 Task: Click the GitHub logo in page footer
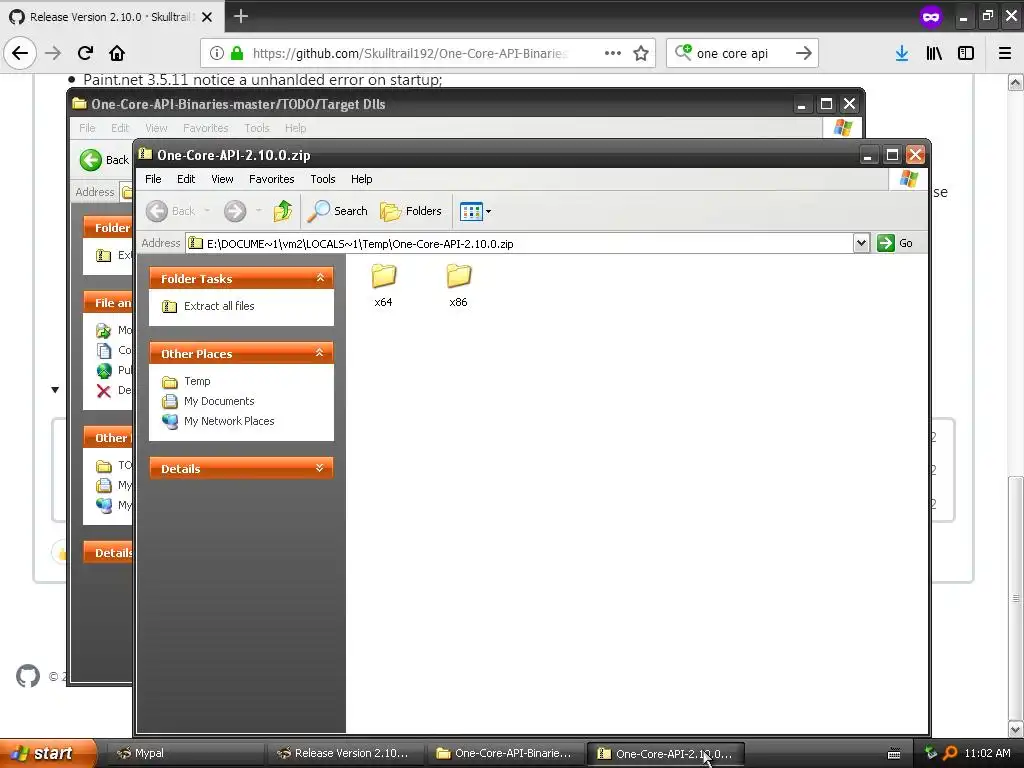[x=28, y=676]
